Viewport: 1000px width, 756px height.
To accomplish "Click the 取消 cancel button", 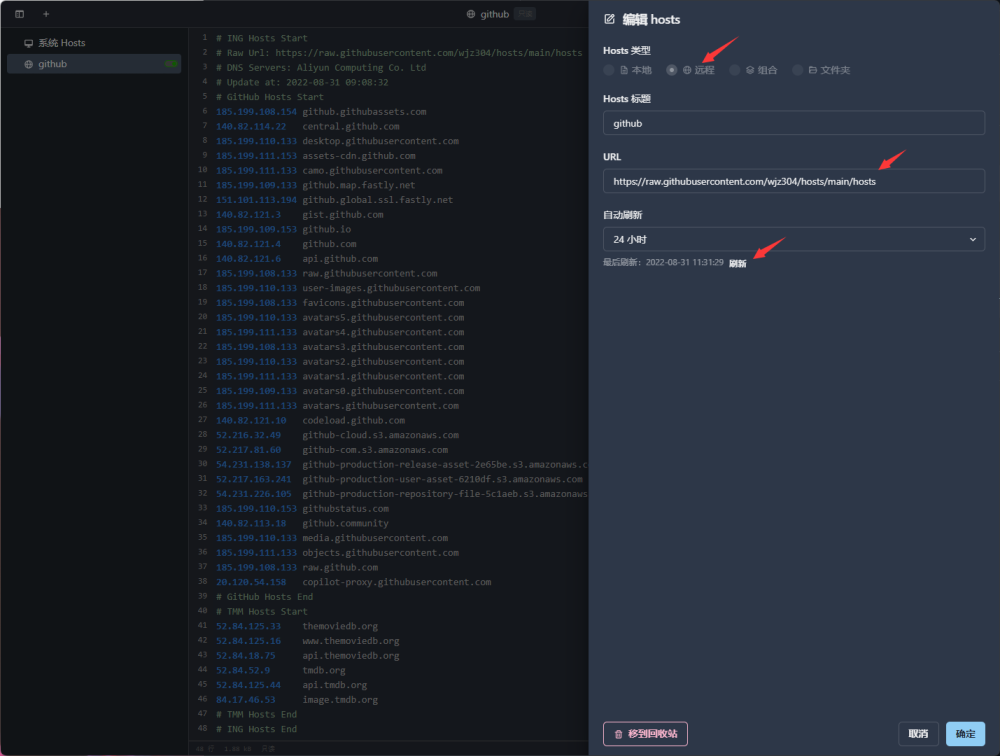I will pos(918,734).
